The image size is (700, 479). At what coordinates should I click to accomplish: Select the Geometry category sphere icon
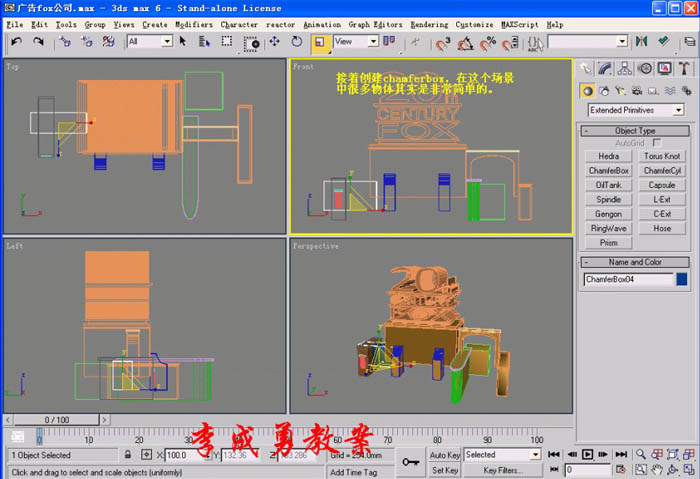click(x=588, y=91)
